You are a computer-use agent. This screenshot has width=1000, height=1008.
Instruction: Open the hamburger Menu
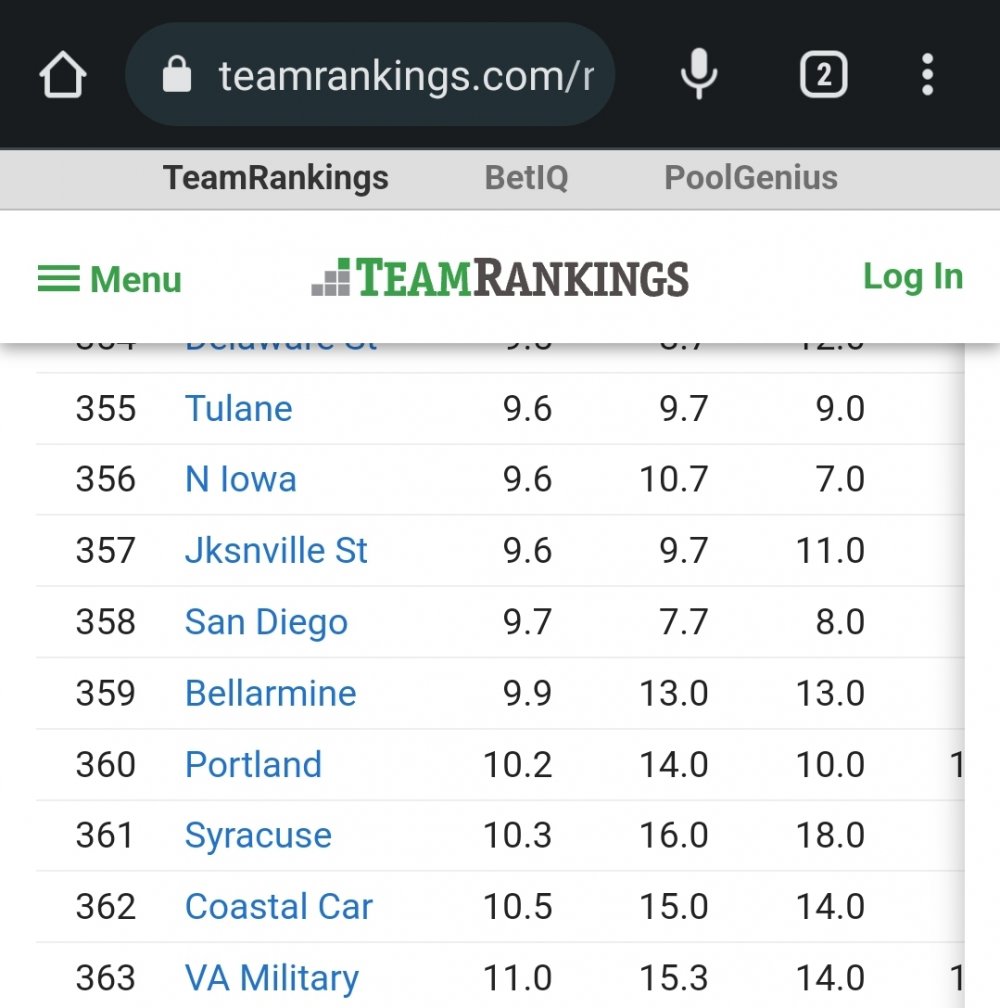(110, 279)
